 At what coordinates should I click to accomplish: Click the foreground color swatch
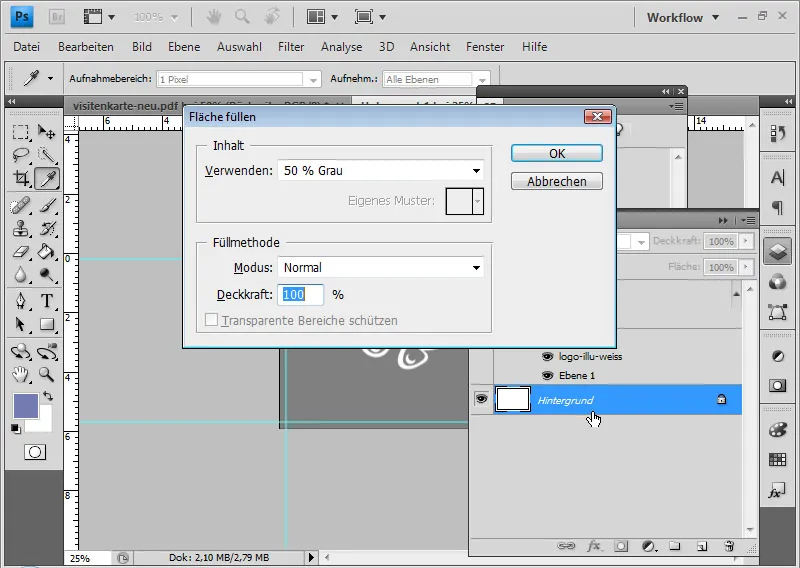point(26,406)
